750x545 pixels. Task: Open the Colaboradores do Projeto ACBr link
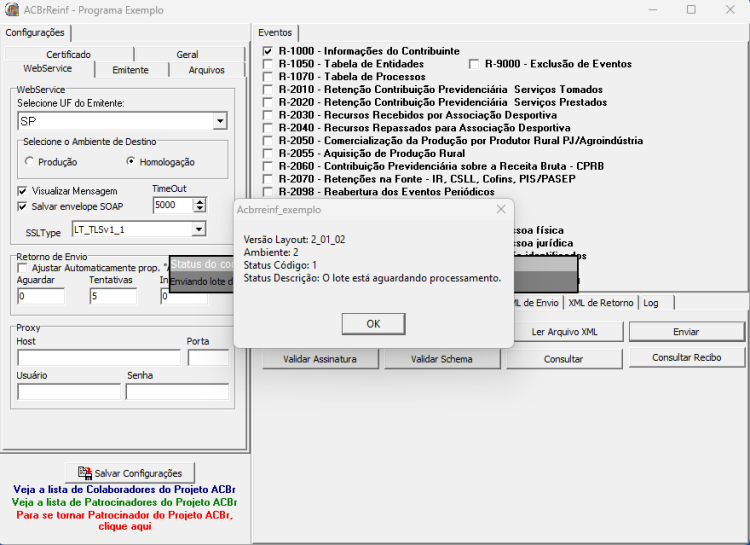[x=124, y=489]
